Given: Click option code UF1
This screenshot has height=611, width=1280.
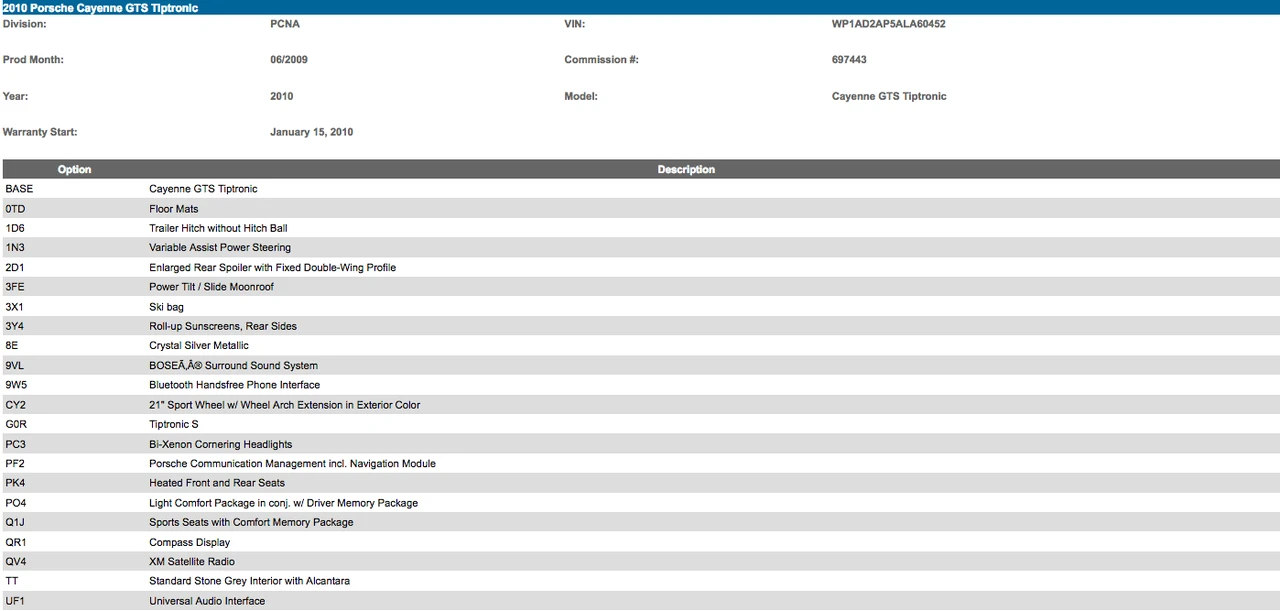Looking at the screenshot, I should pyautogui.click(x=15, y=602).
